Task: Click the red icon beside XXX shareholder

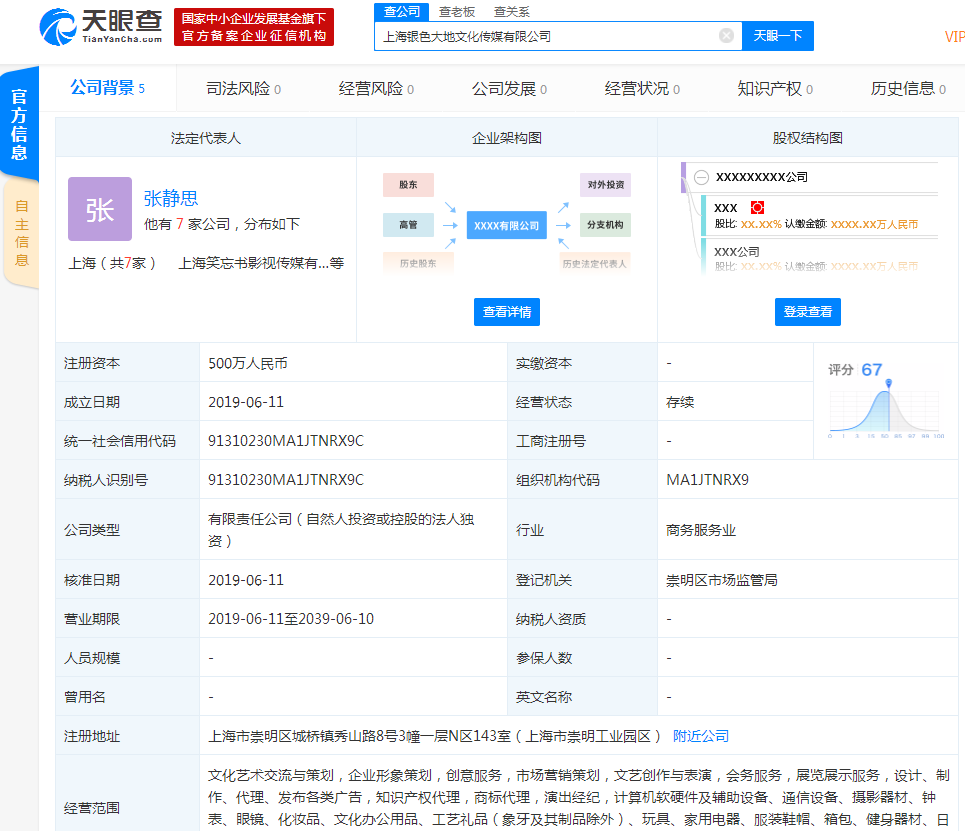Action: click(757, 207)
